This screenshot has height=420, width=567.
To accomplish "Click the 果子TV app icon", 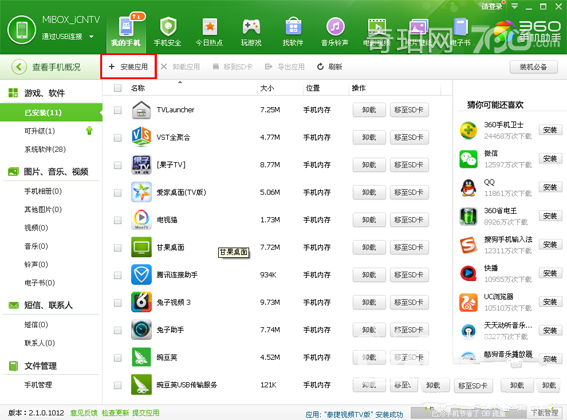I will [x=141, y=165].
